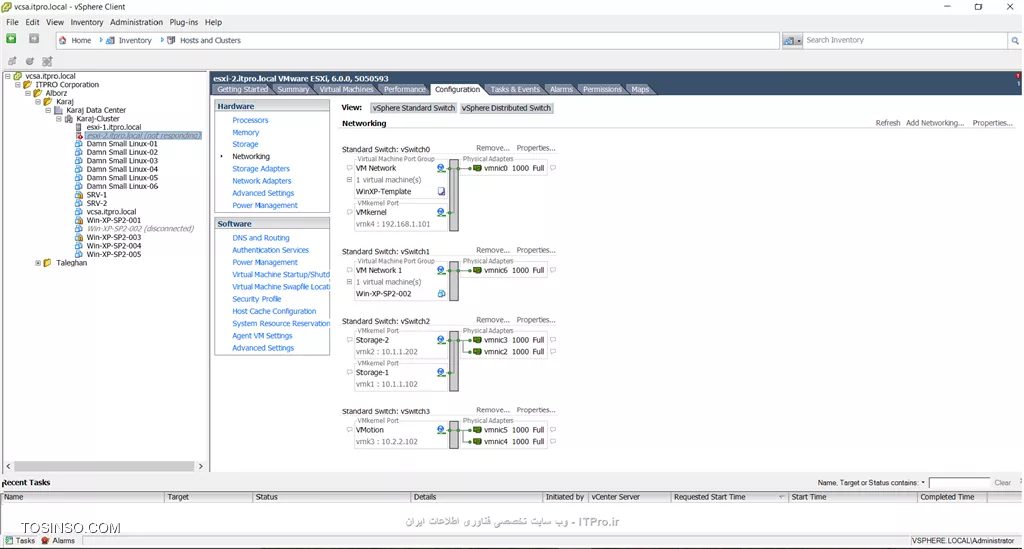Image resolution: width=1024 pixels, height=549 pixels.
Task: Click the grey forward navigation arrow
Action: point(34,39)
